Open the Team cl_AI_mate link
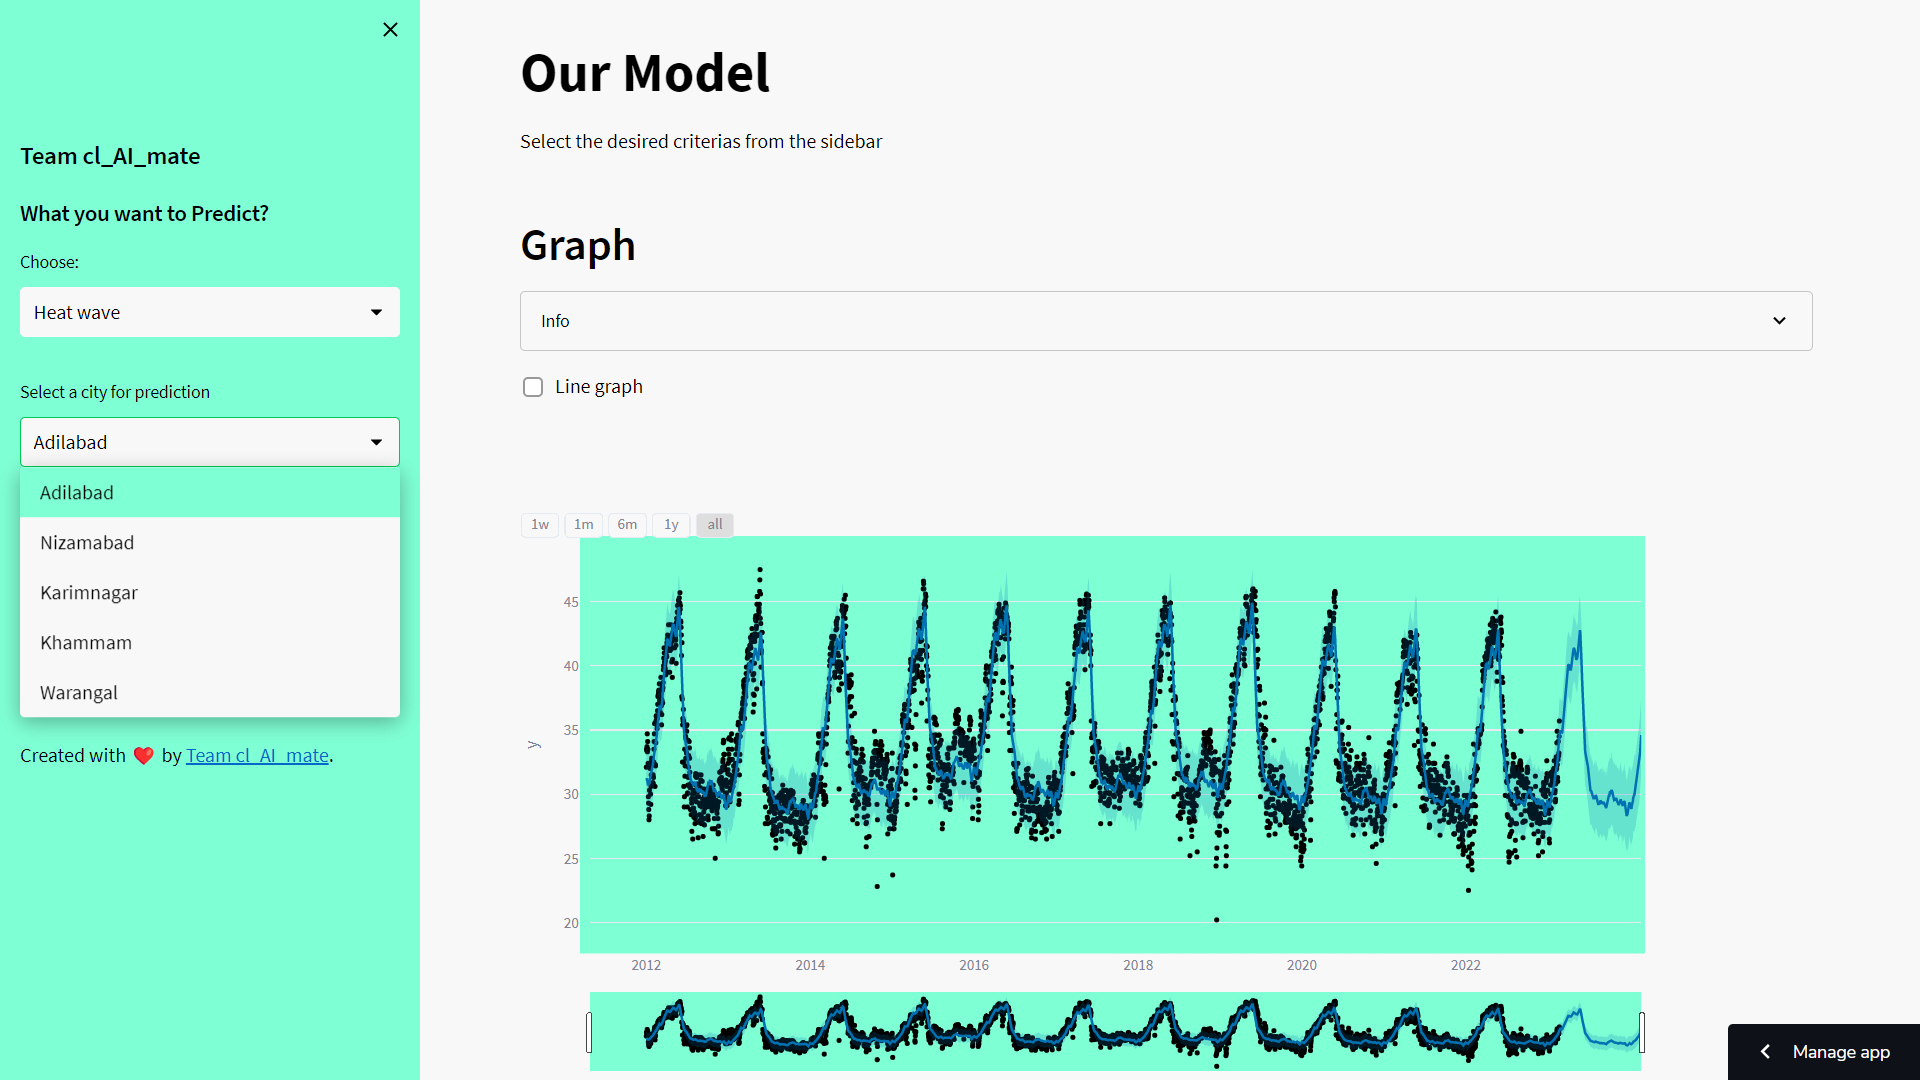The image size is (1920, 1080). point(257,756)
